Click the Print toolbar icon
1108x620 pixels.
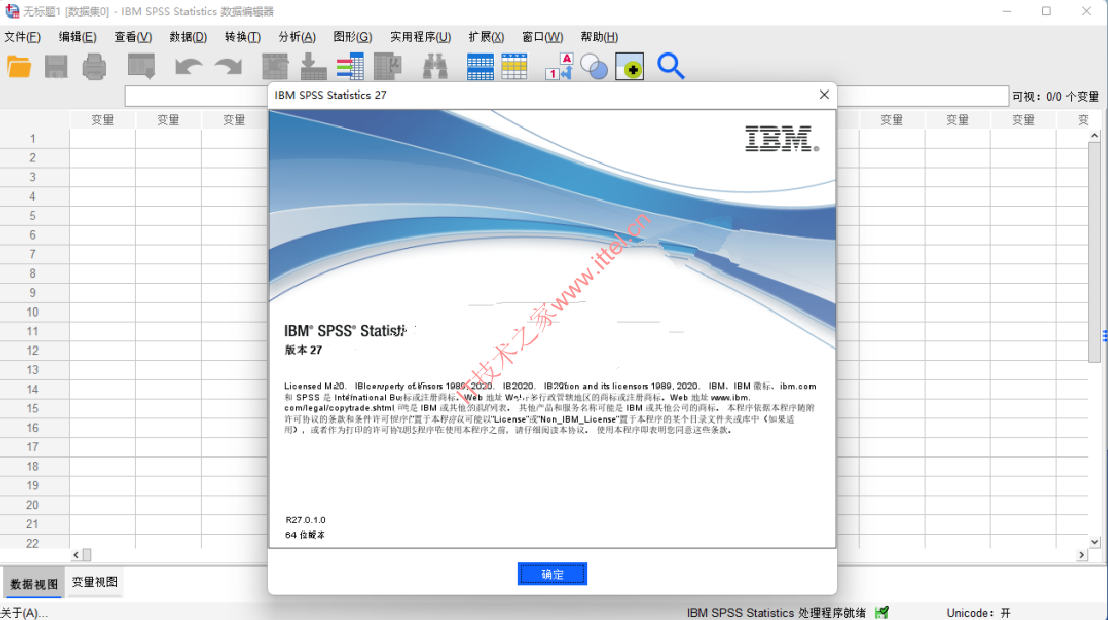(x=94, y=66)
